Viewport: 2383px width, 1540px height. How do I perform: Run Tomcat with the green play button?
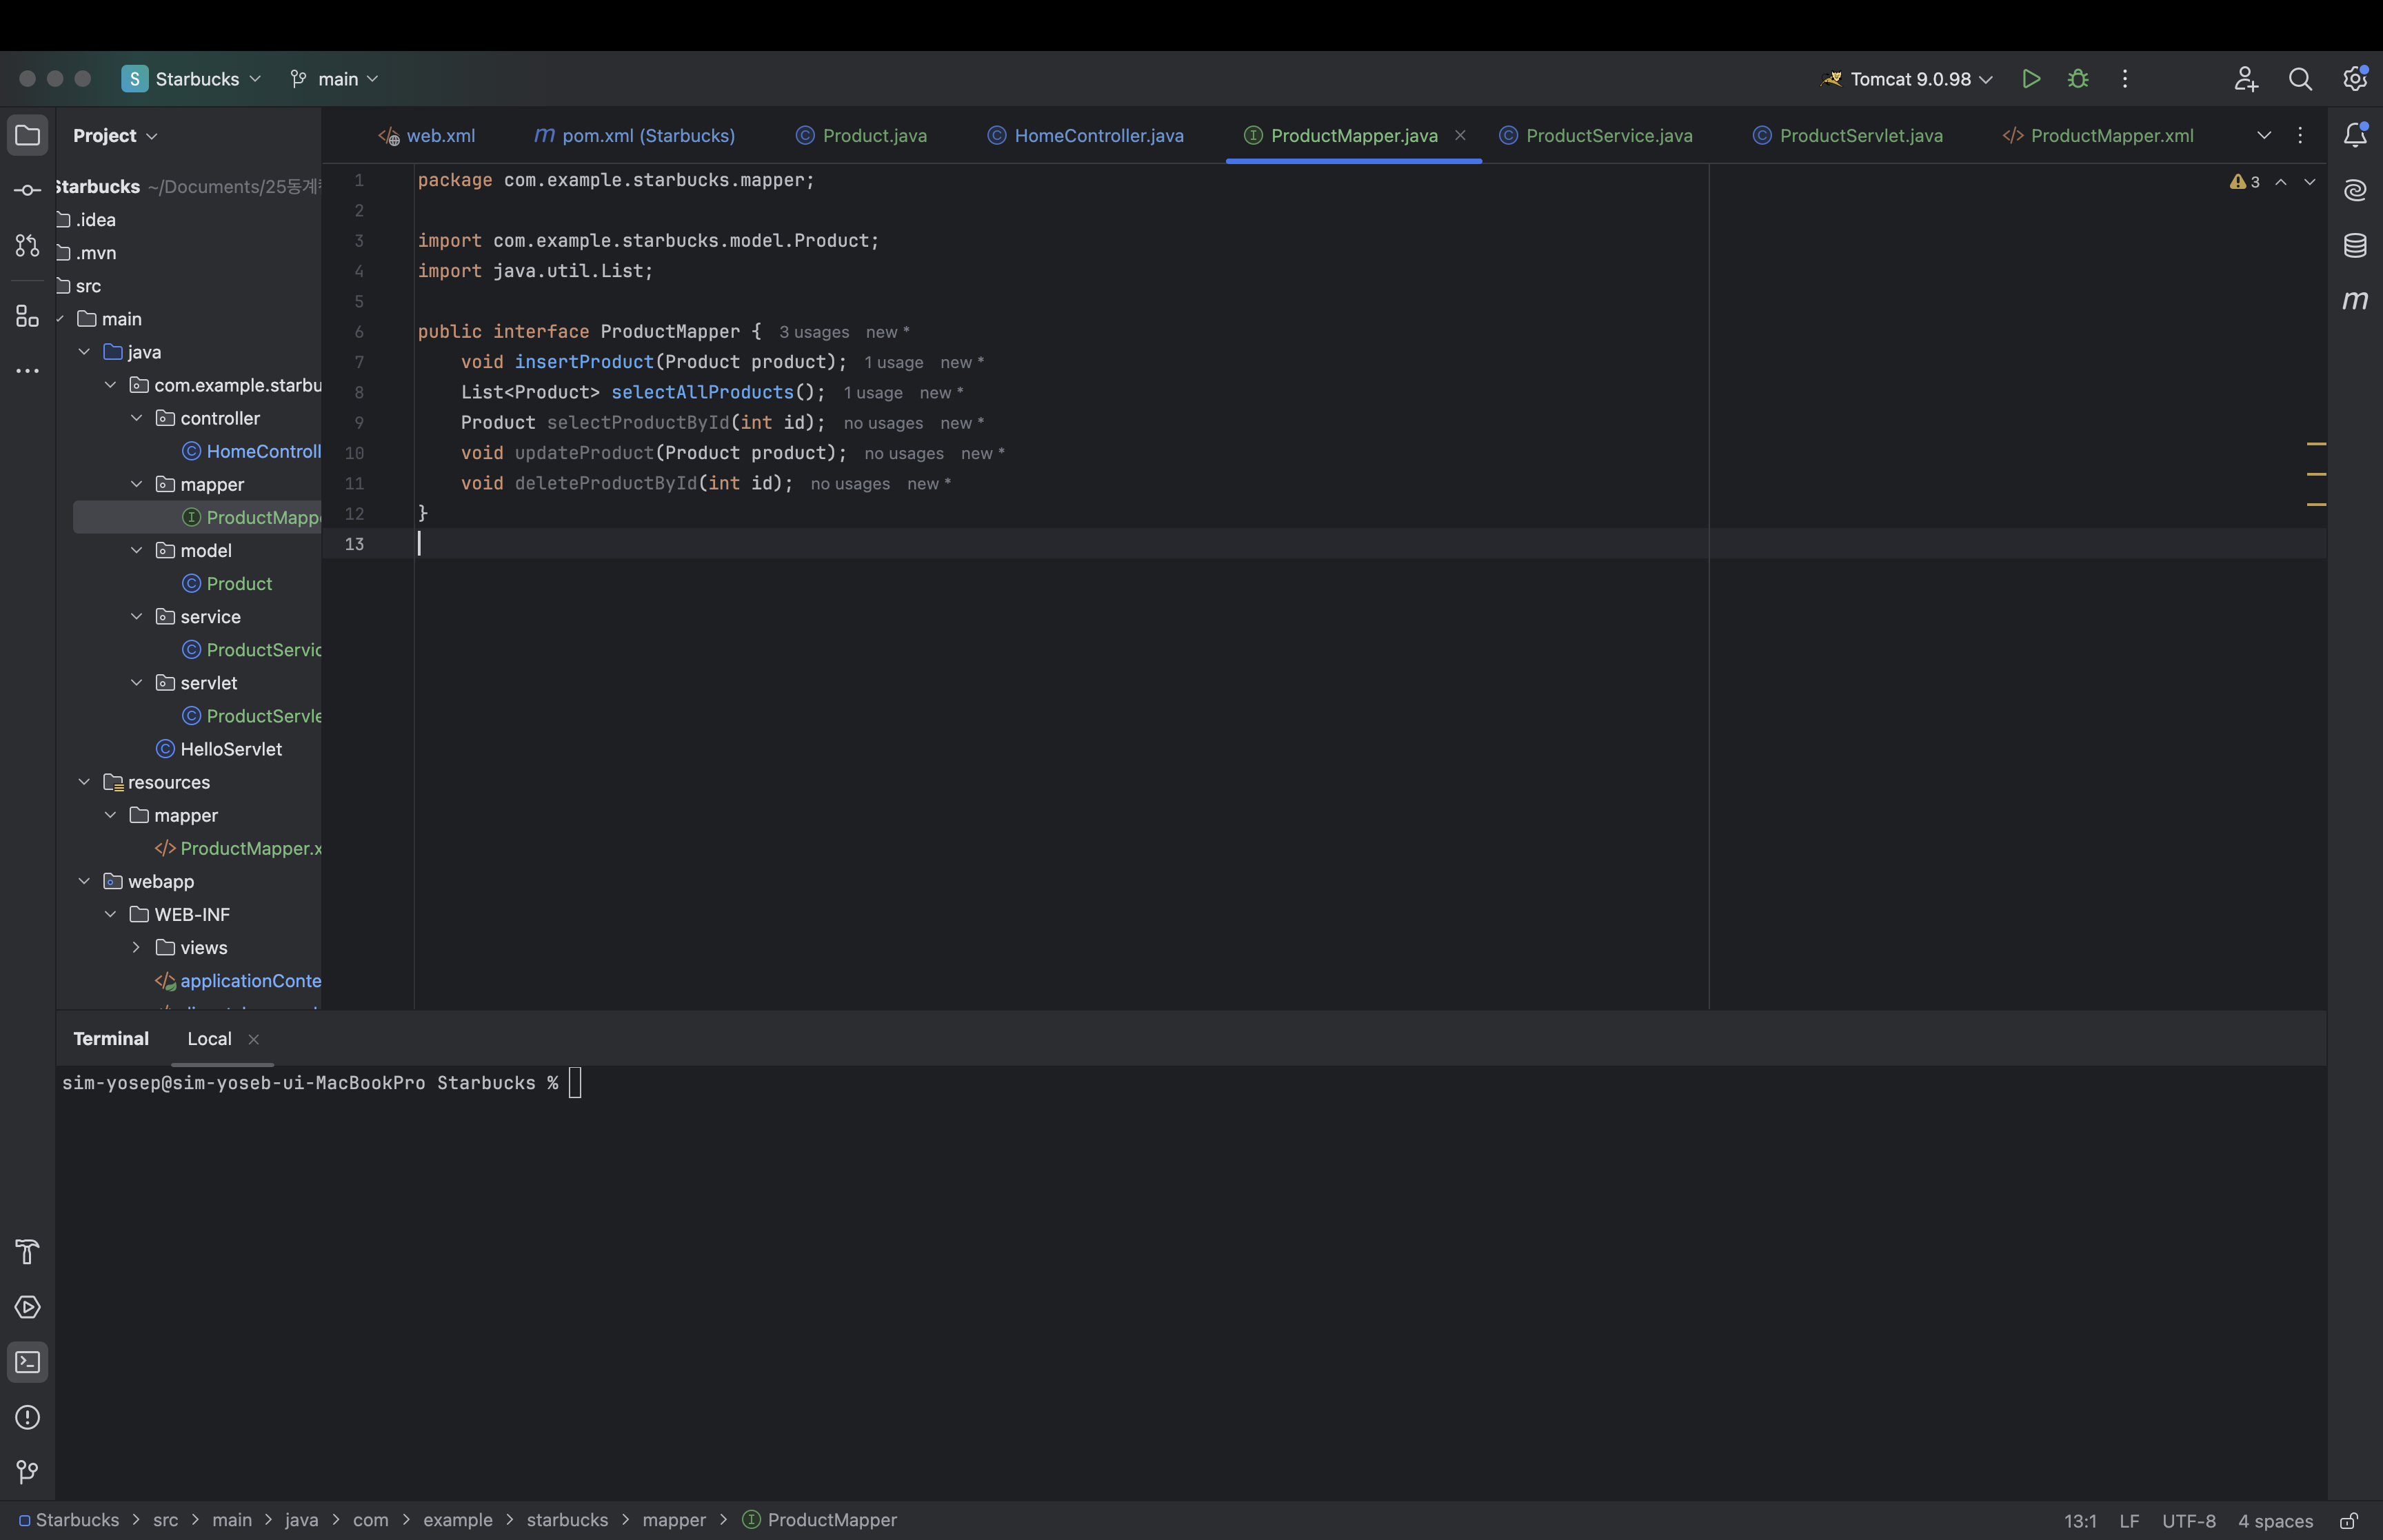pos(2030,79)
